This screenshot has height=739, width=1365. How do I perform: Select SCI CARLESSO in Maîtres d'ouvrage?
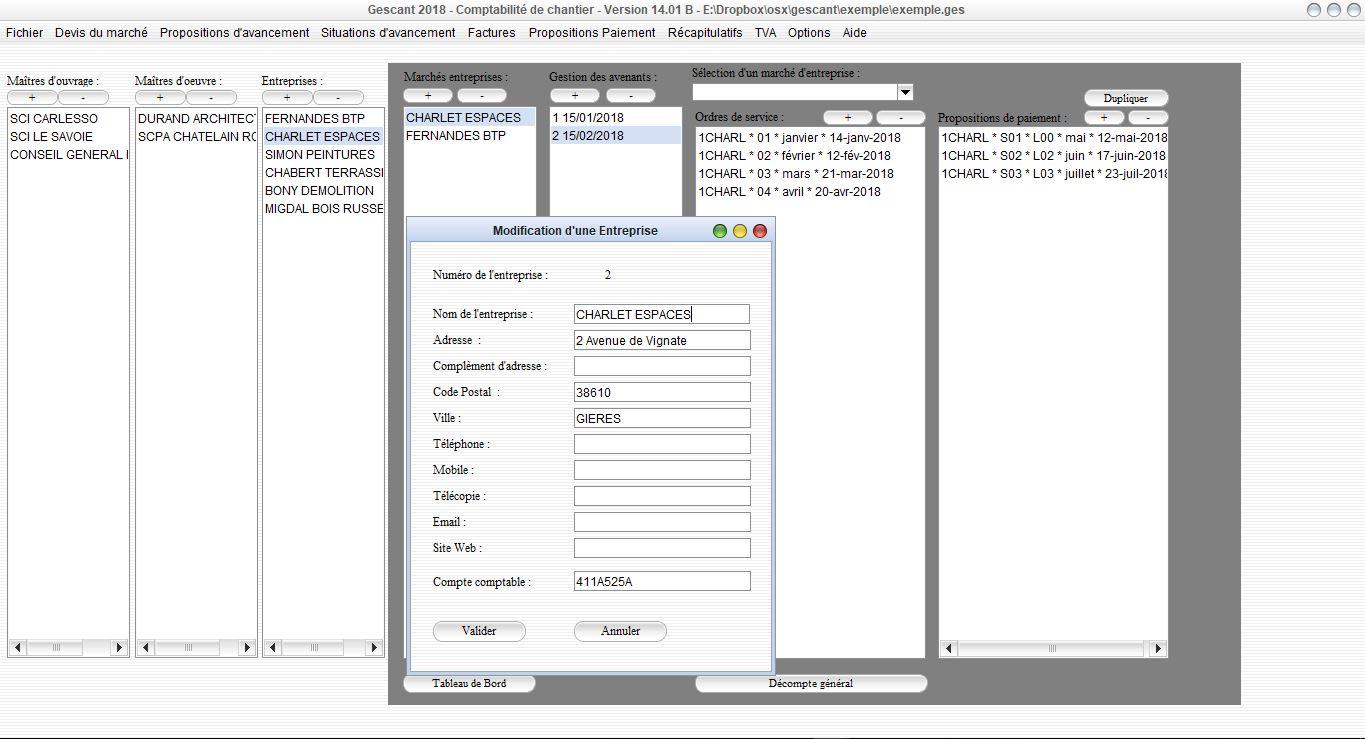click(x=68, y=118)
